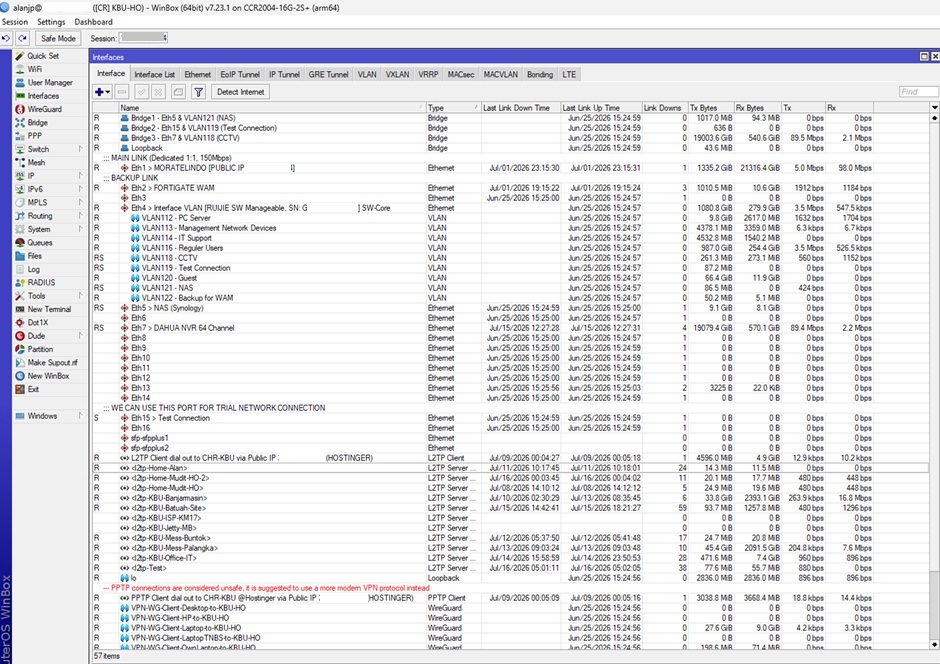The width and height of the screenshot is (940, 664).
Task: Open the add (+) interface dropdown
Action: [103, 92]
